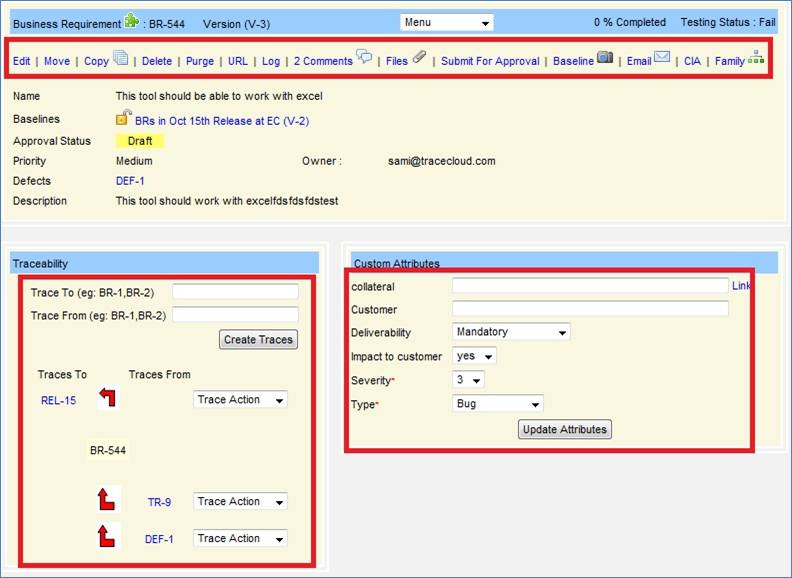
Task: Click the Baseline camera icon
Action: [605, 58]
